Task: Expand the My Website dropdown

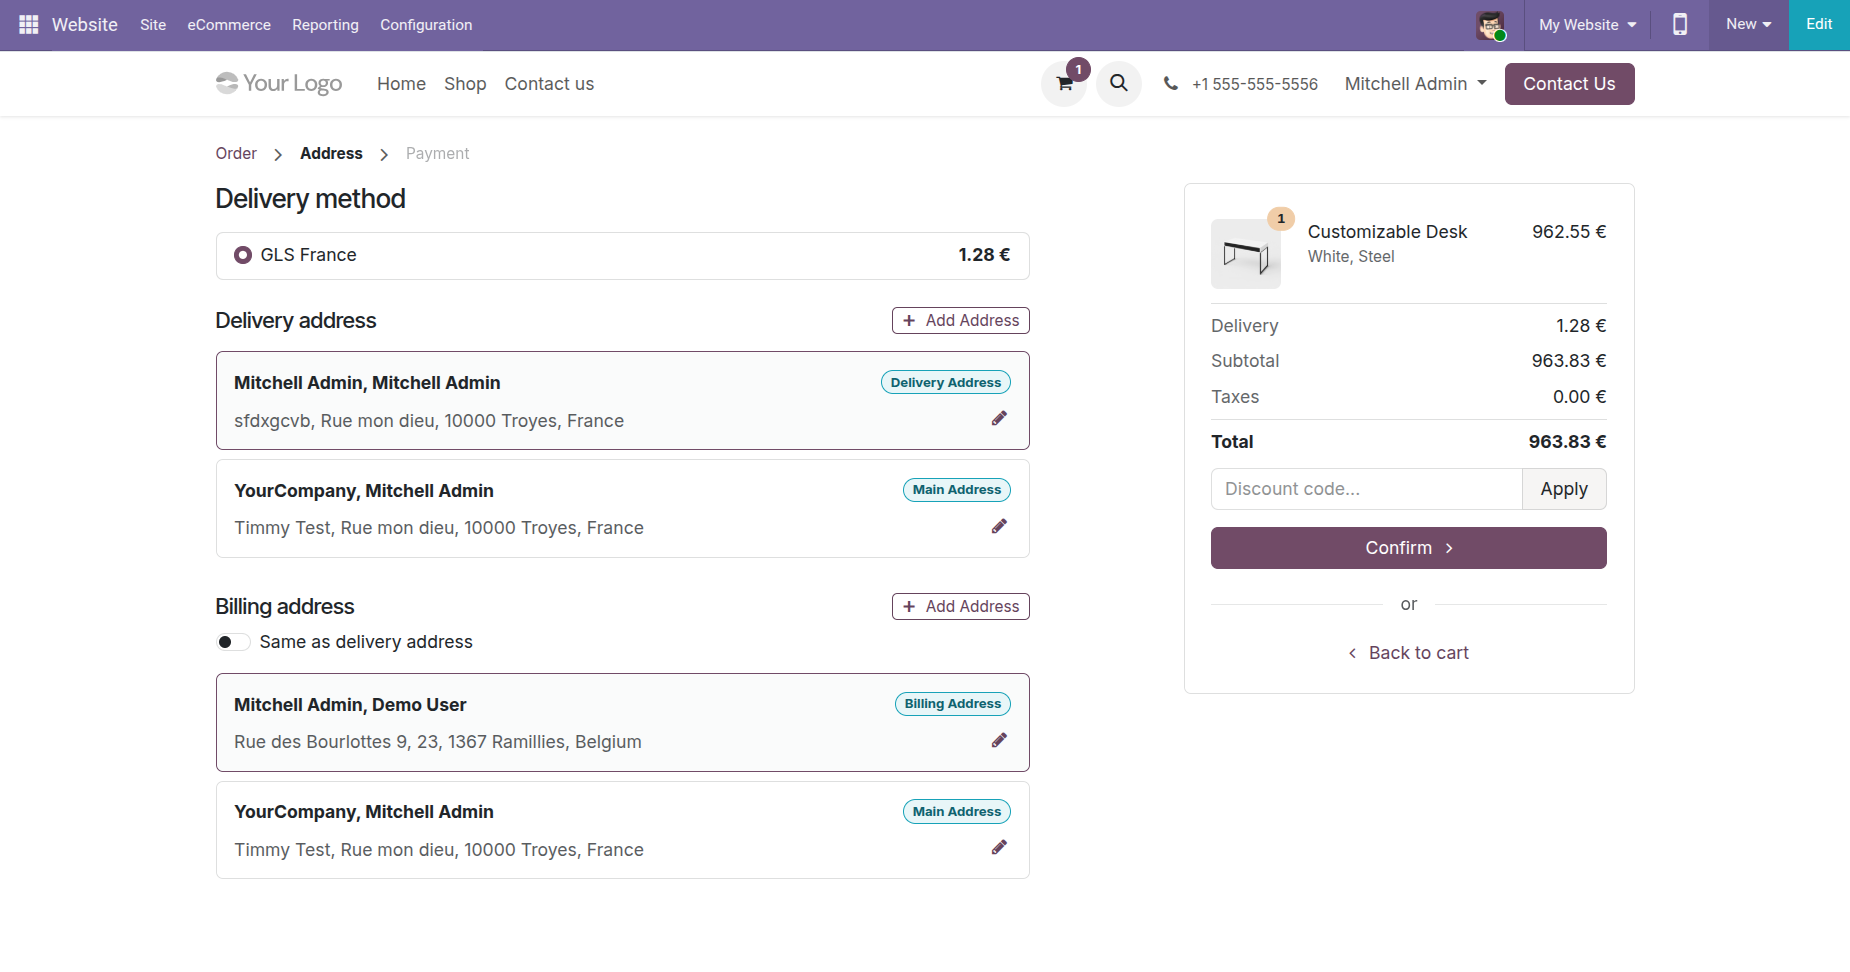Action: [1588, 25]
